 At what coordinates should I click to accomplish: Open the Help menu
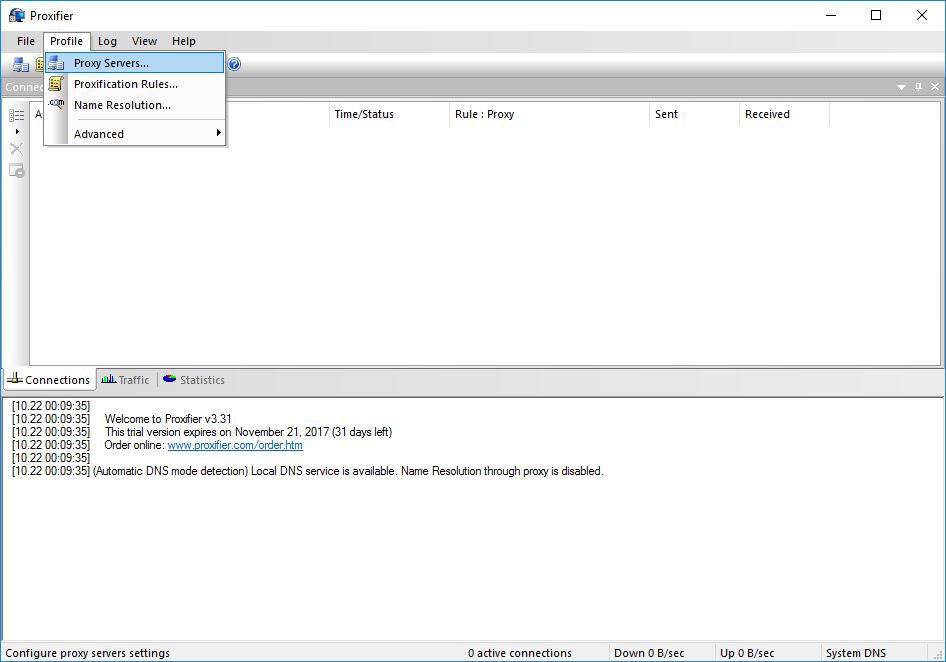tap(183, 41)
